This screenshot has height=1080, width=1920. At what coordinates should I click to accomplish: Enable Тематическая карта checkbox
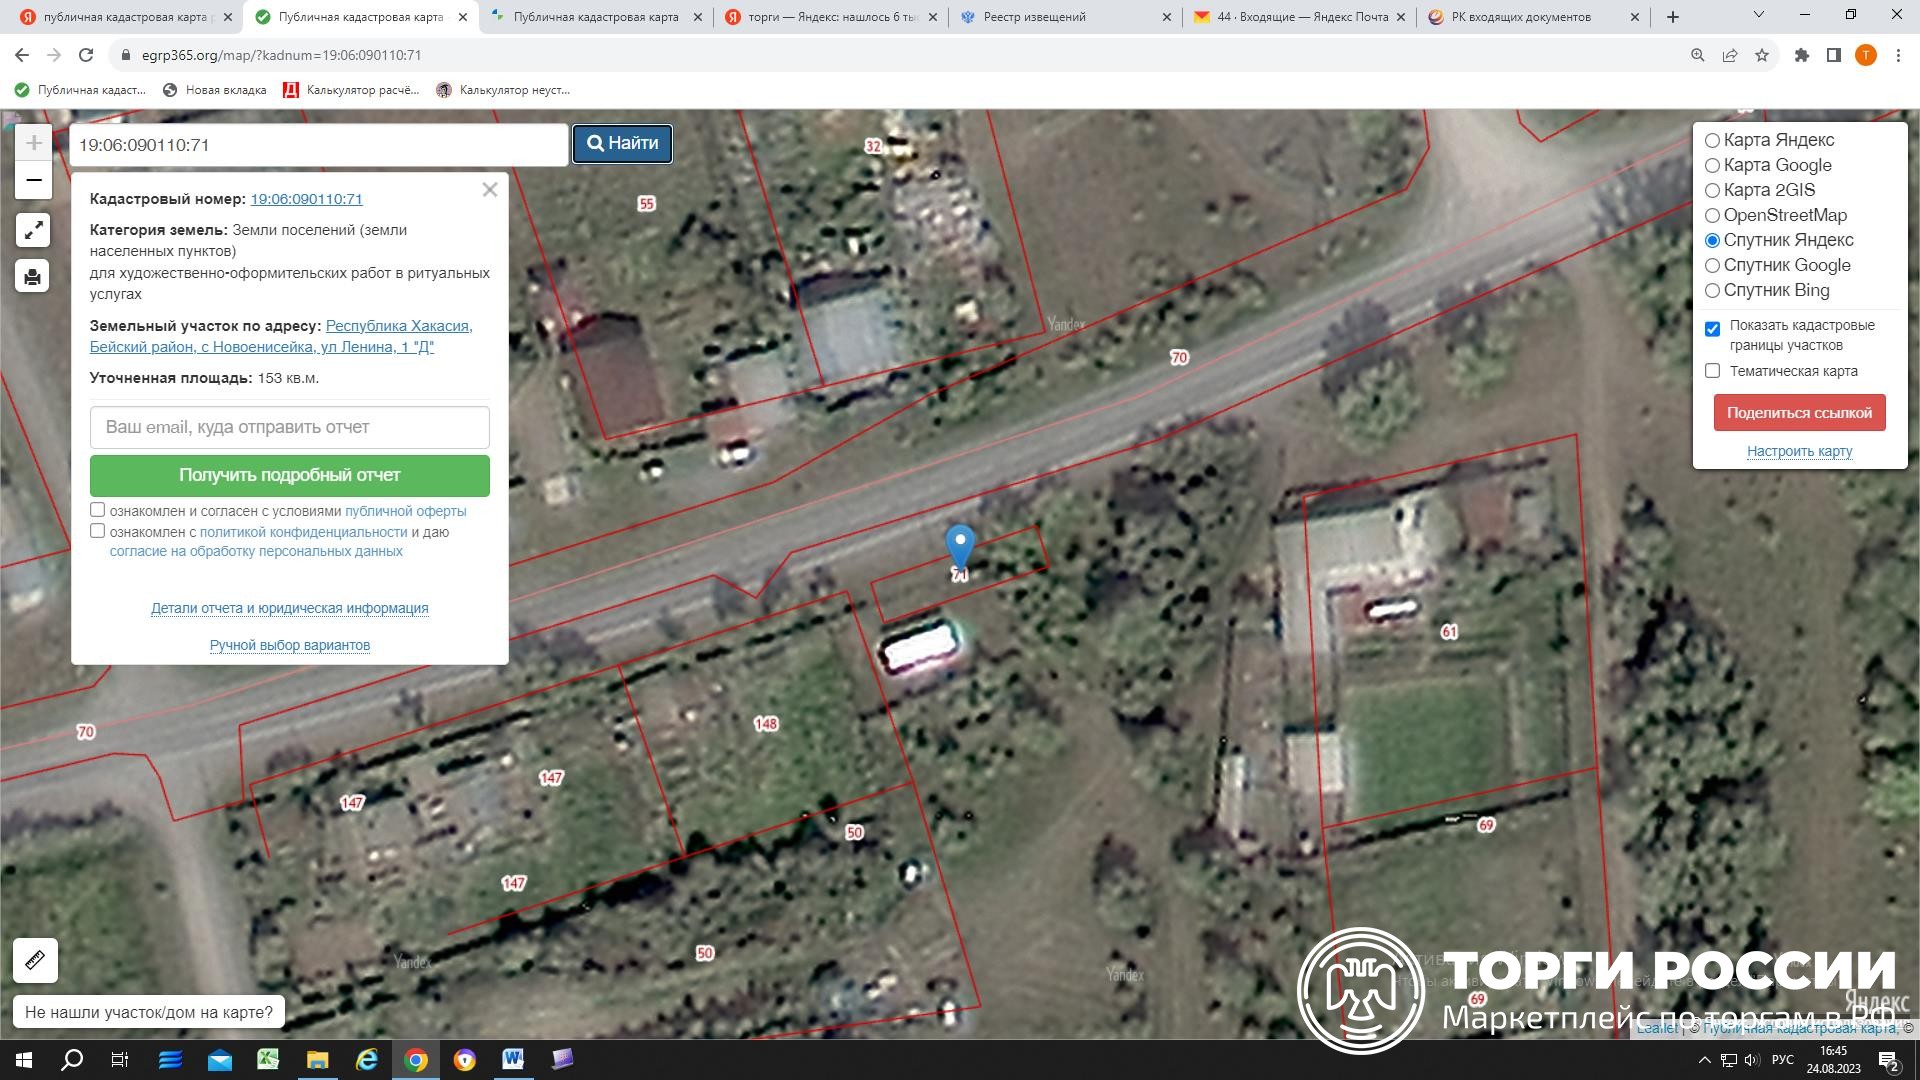1712,371
